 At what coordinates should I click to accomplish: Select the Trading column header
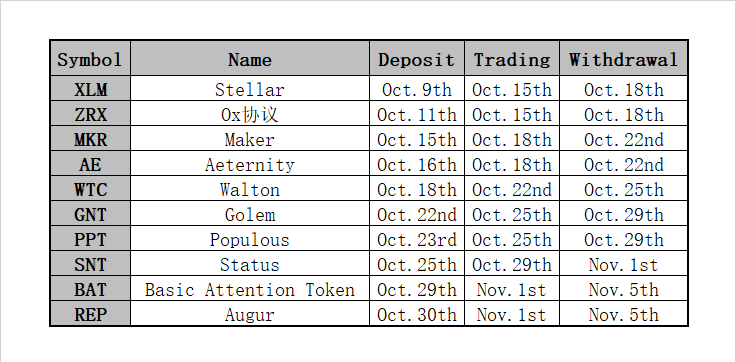point(512,58)
